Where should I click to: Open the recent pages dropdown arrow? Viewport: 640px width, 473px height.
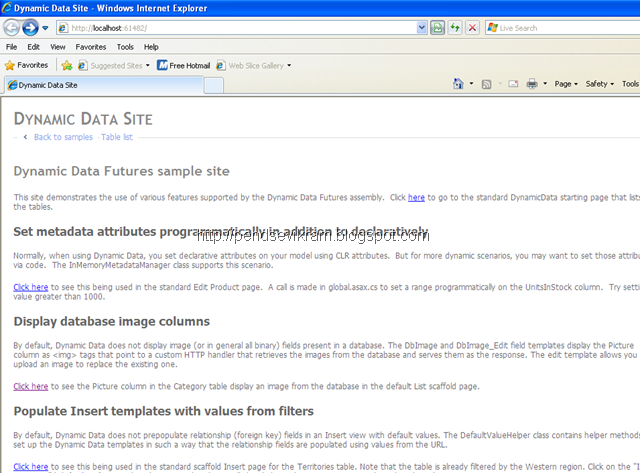(45, 28)
